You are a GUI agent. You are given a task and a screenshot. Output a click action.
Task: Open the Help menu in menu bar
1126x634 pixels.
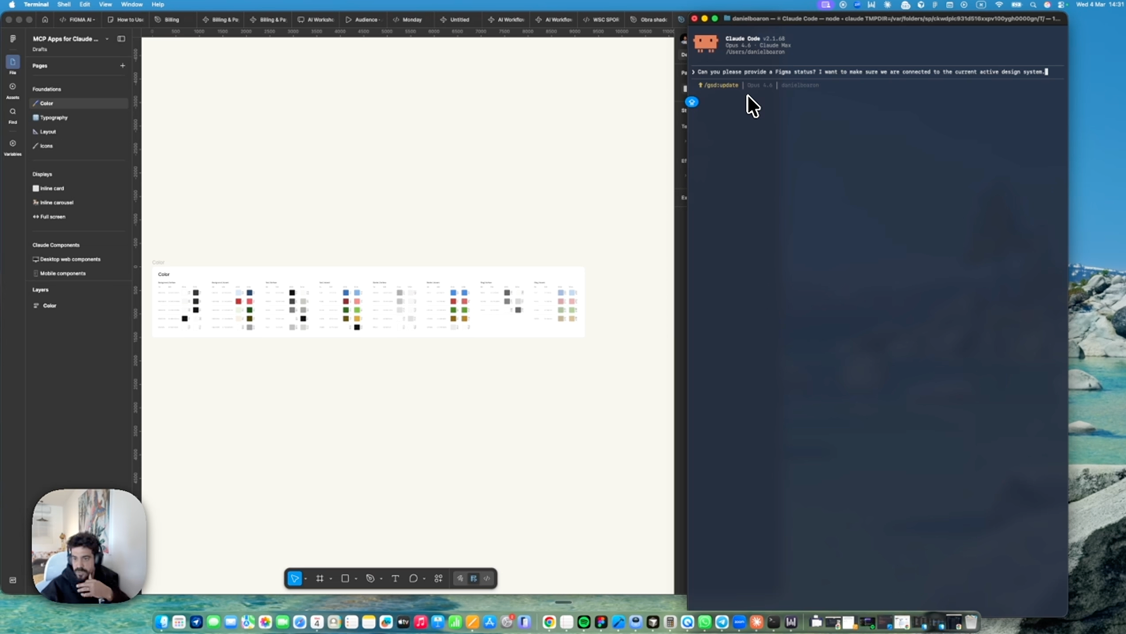[x=157, y=4]
